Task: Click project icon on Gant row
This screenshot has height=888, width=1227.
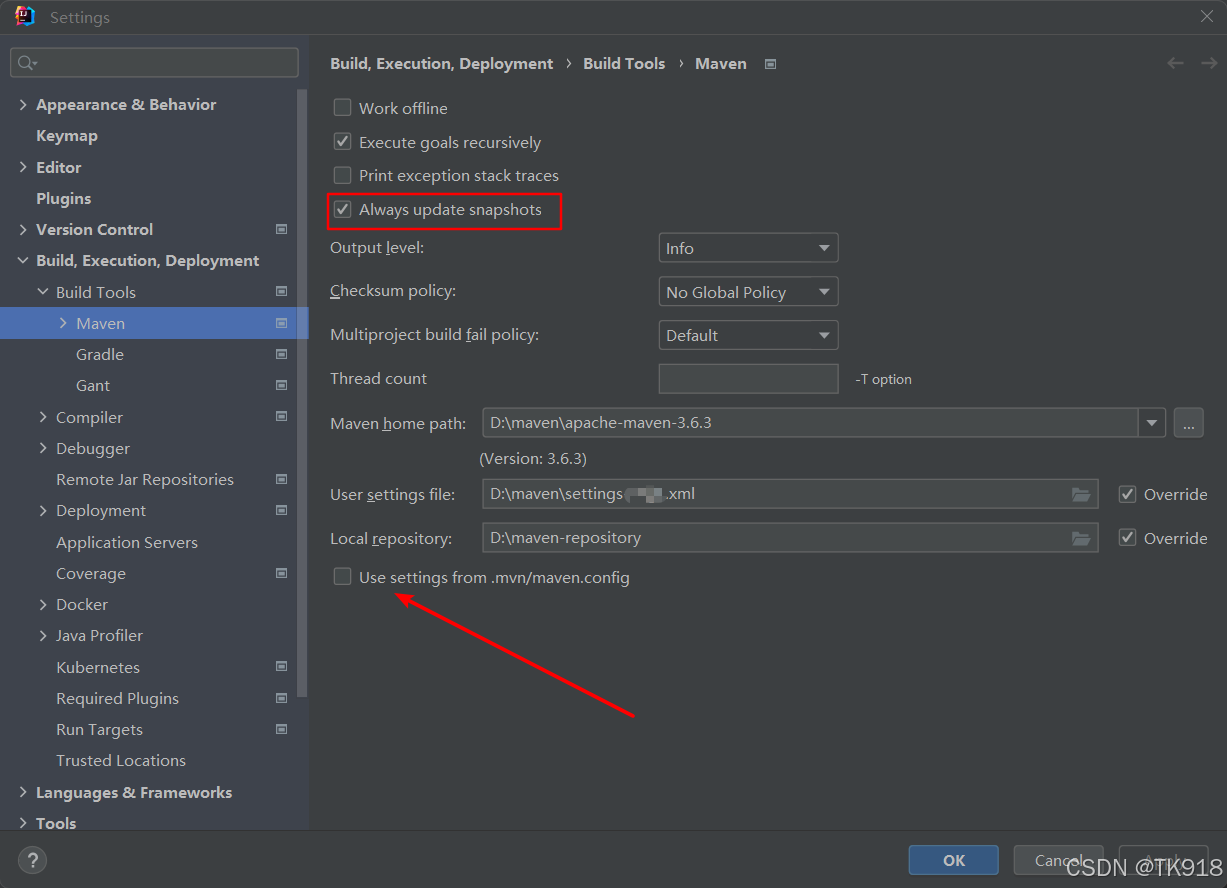Action: (281, 385)
